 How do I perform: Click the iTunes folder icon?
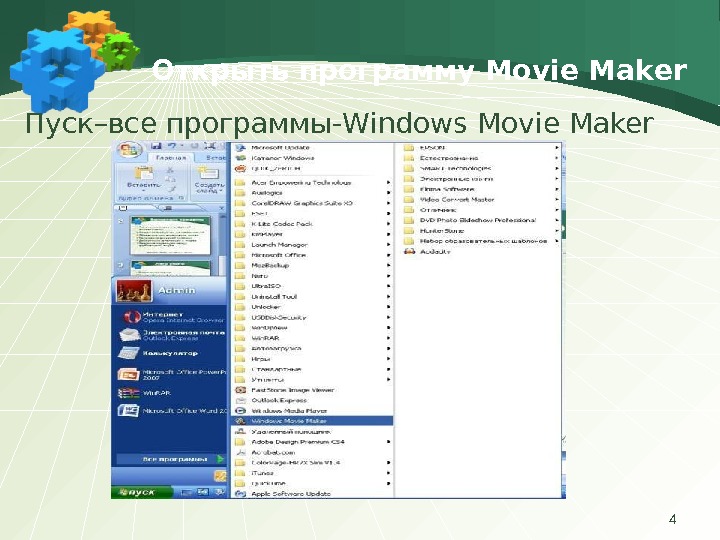pyautogui.click(x=240, y=473)
